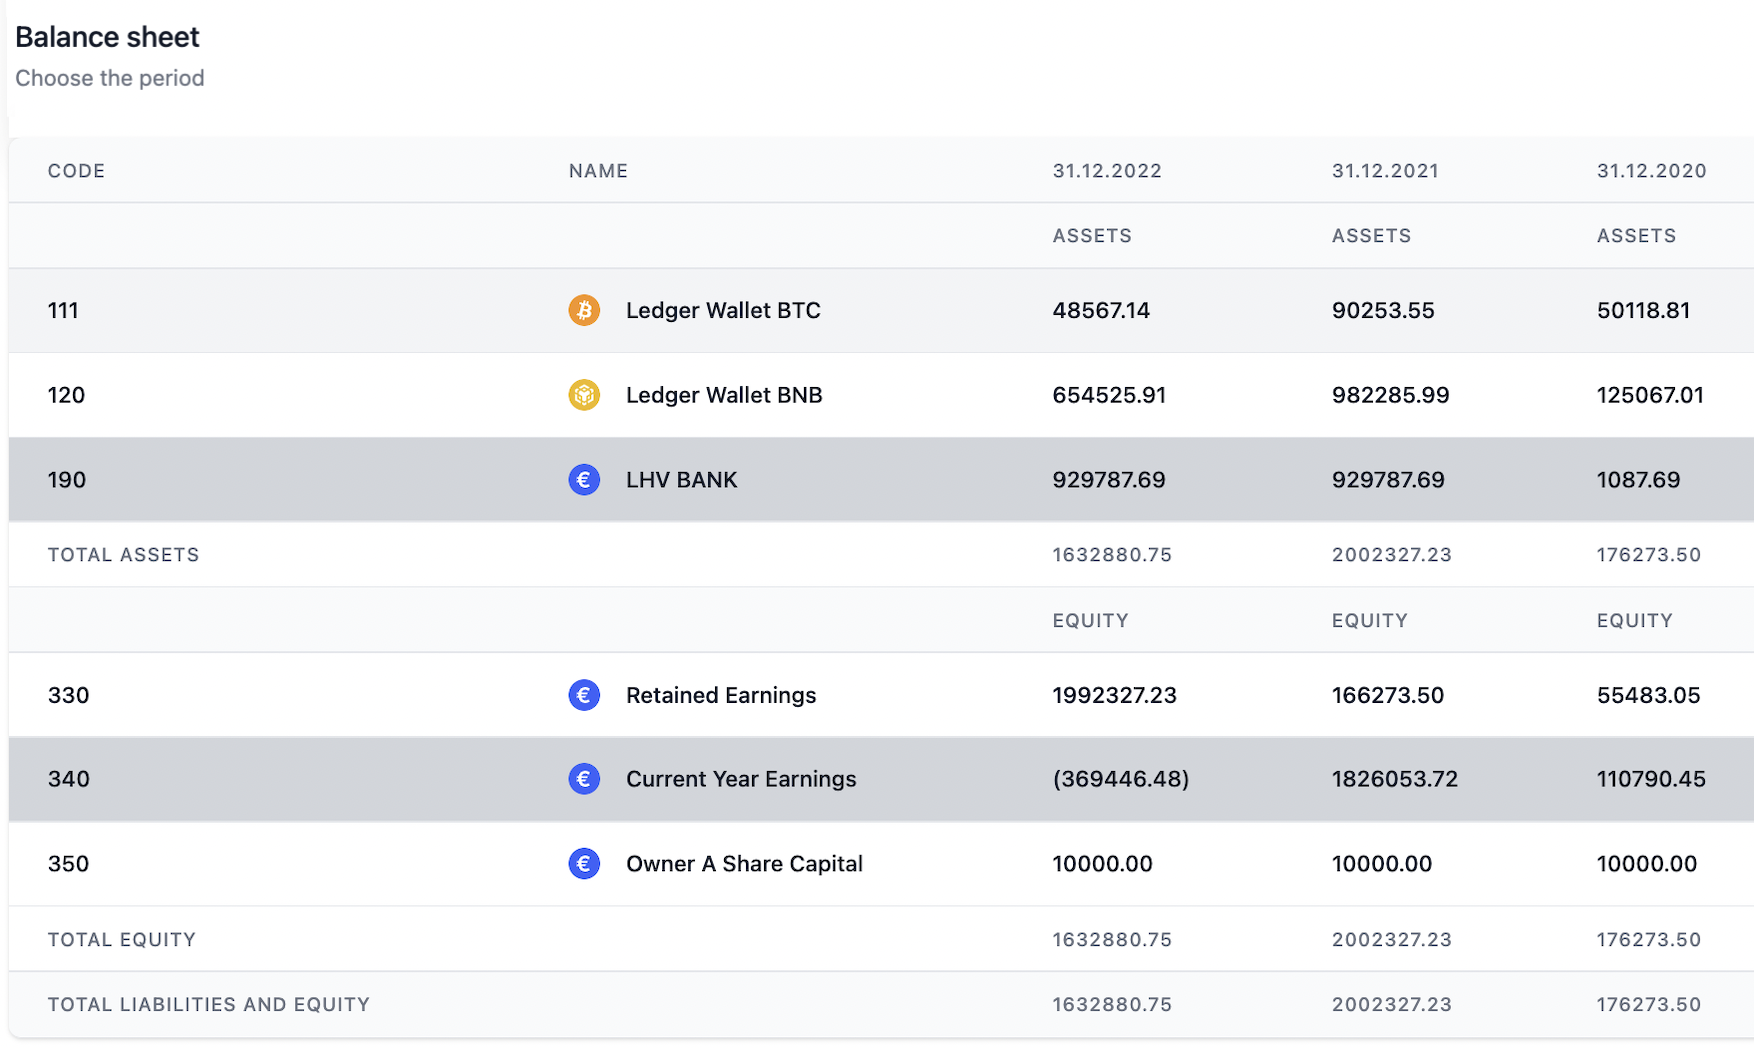Click the NAME column header
This screenshot has height=1048, width=1754.
point(598,171)
